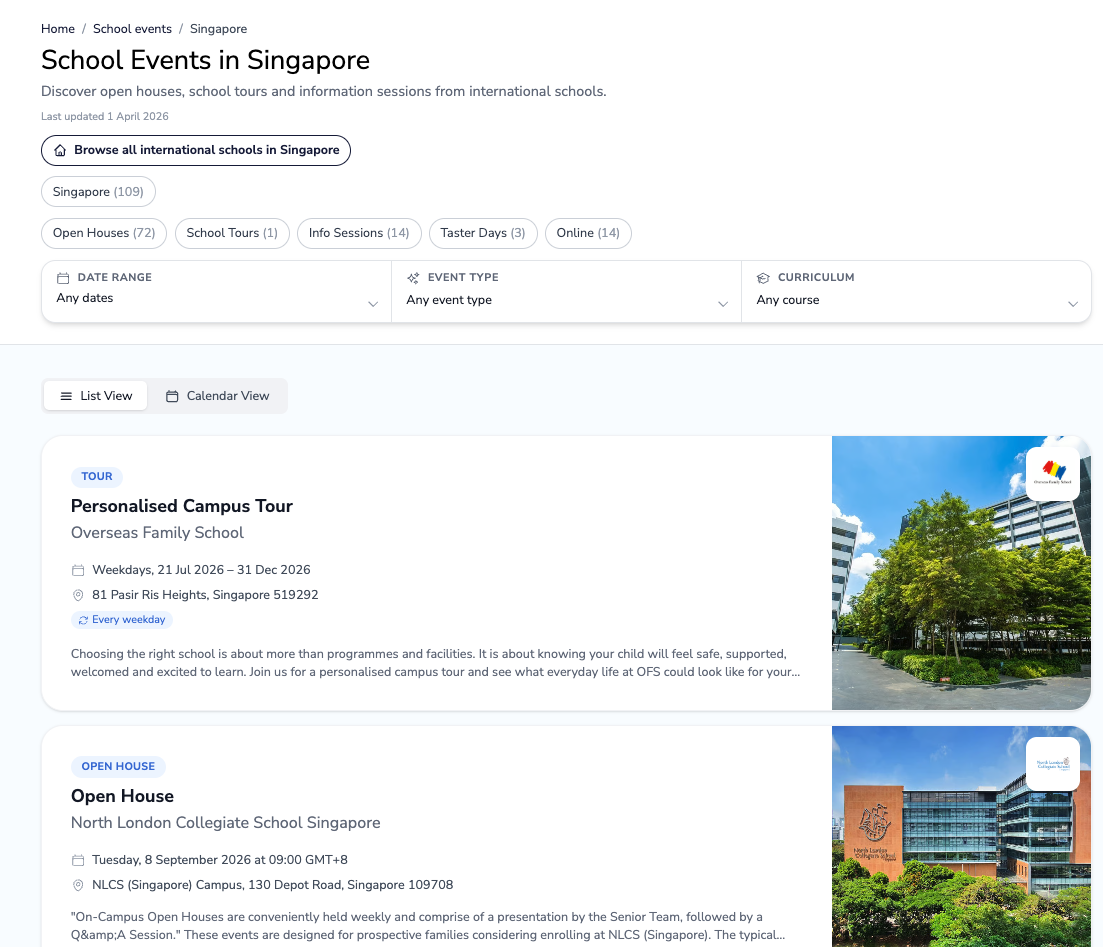The image size is (1103, 947).
Task: Click 'Weekdays, 21 Jul 2026 – 31 Dec 2026' text
Action: tap(201, 570)
